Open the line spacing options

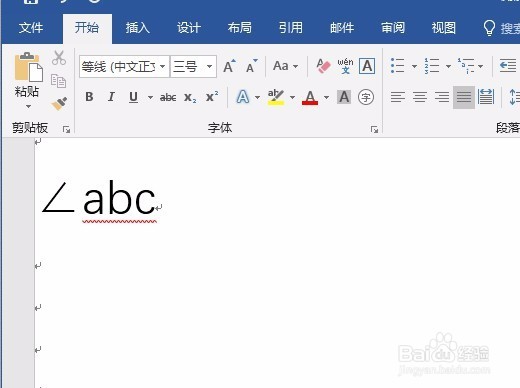[514, 97]
